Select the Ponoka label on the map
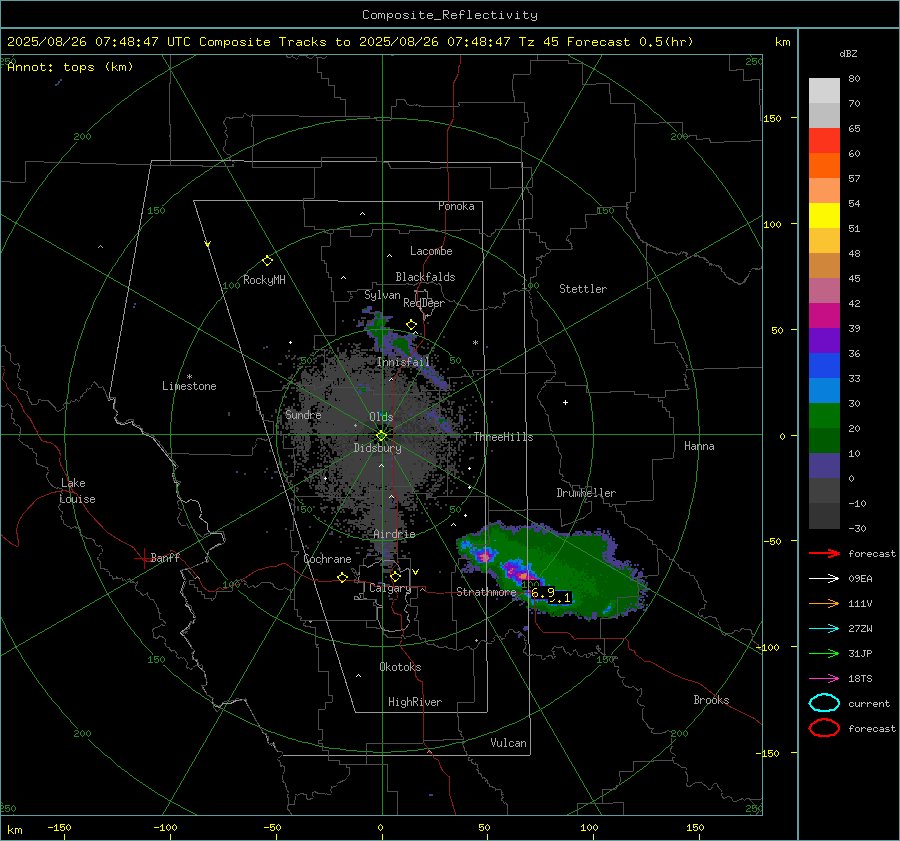This screenshot has width=900, height=841. [x=456, y=206]
